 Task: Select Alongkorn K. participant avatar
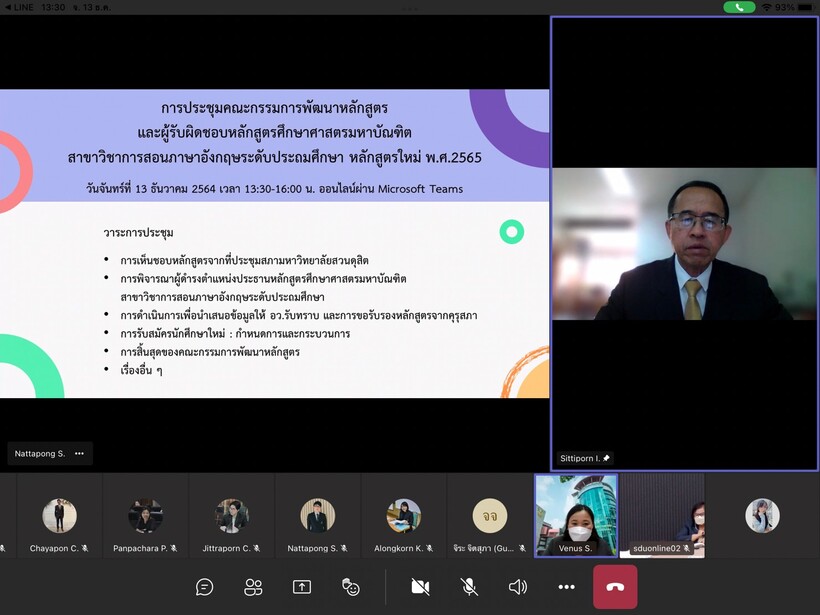(404, 516)
